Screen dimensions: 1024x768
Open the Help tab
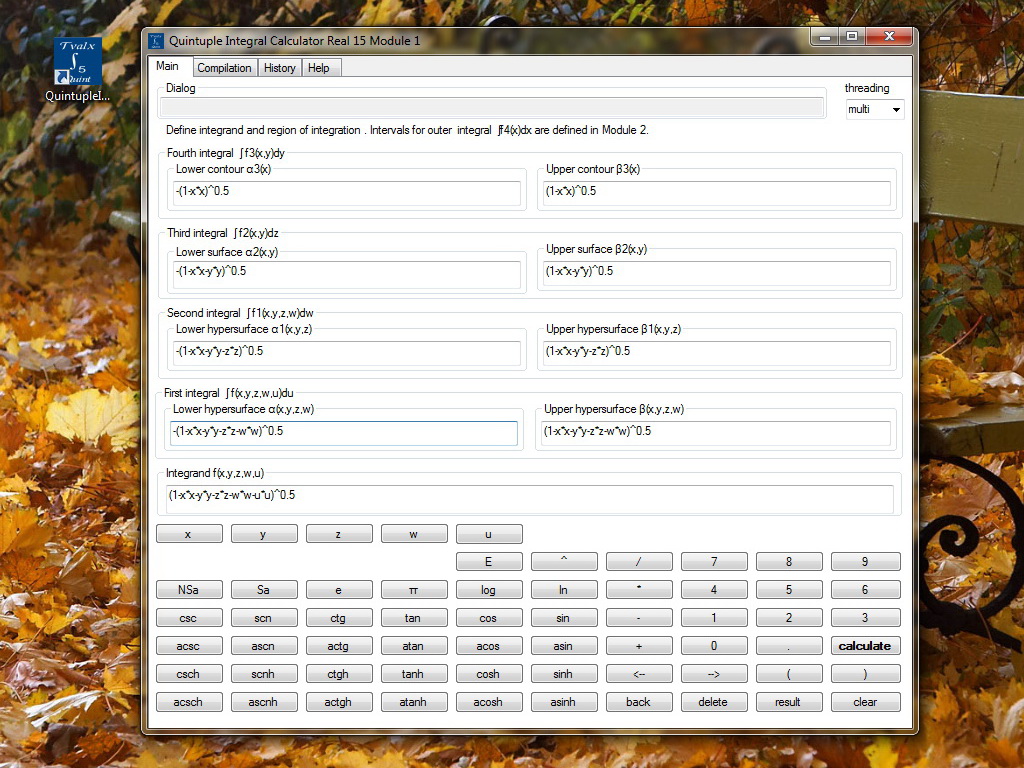point(319,68)
